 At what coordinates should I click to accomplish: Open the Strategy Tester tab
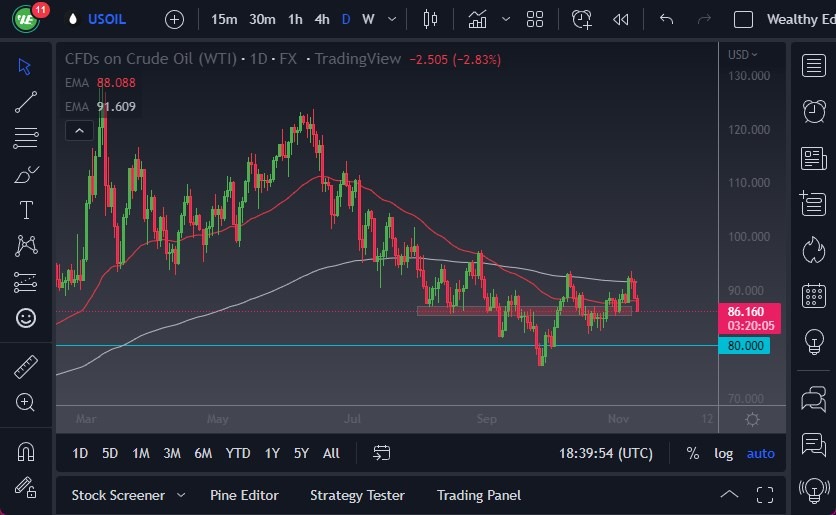coord(357,495)
